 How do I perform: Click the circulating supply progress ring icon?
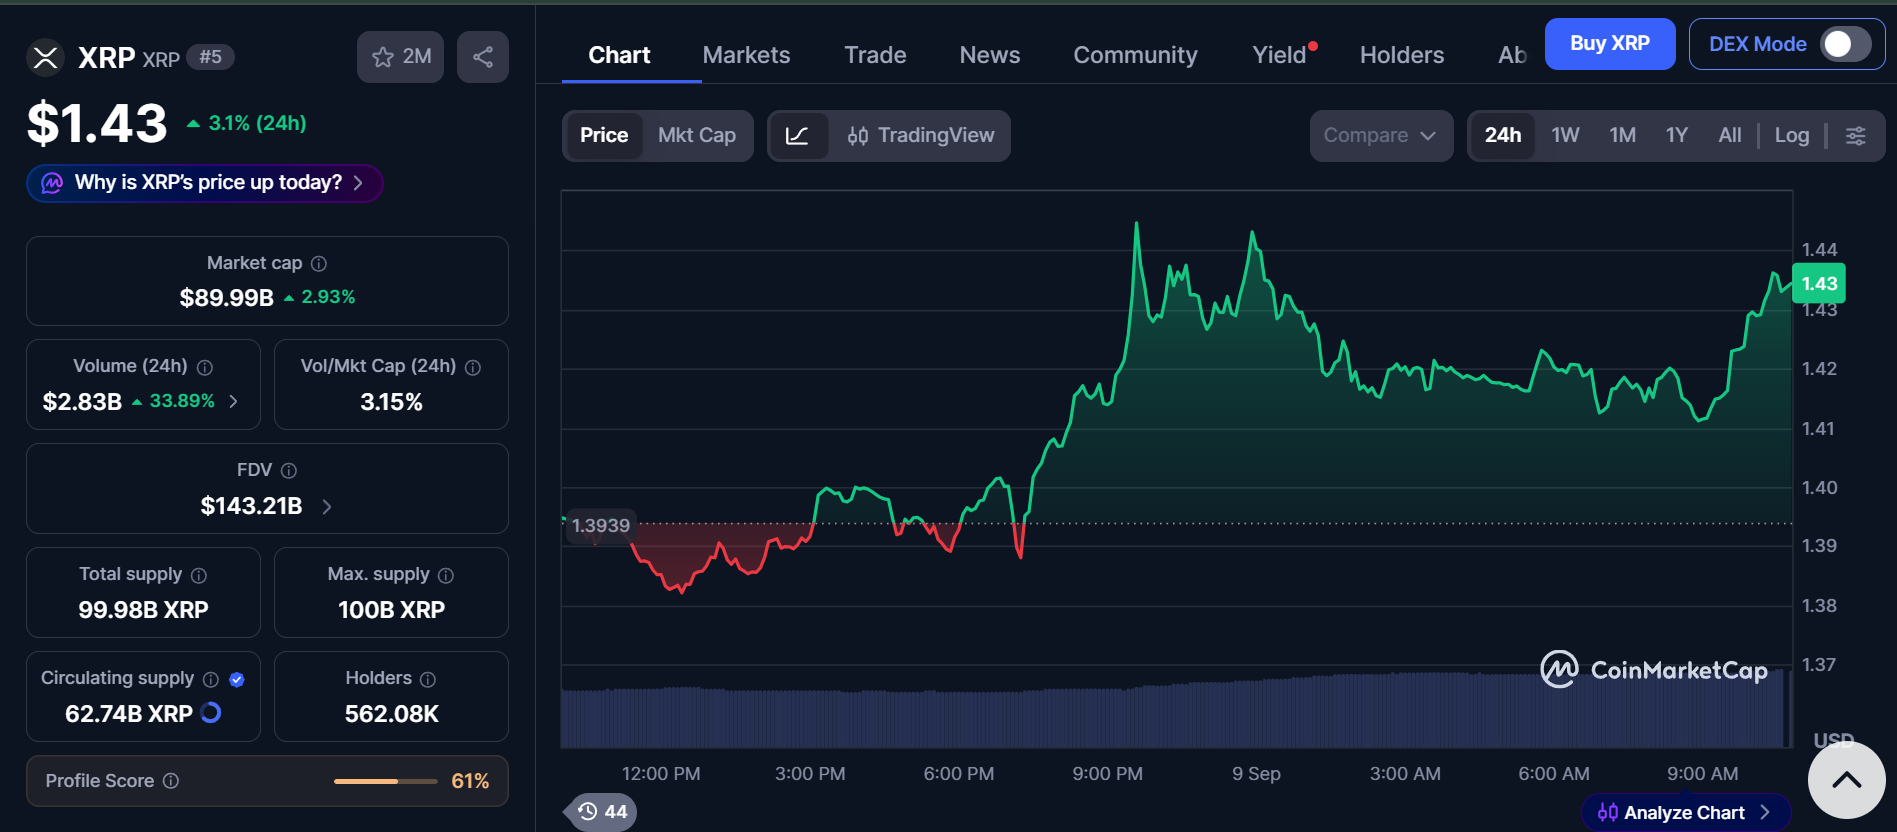tap(211, 713)
